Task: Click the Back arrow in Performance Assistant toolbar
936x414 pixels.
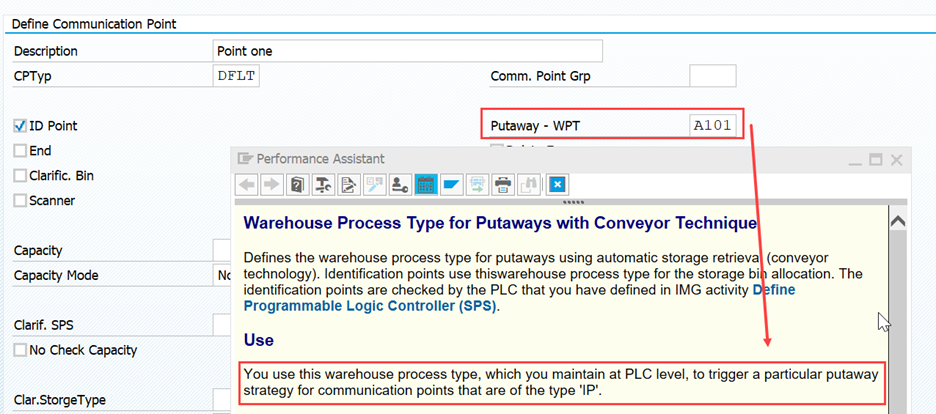Action: tap(247, 185)
